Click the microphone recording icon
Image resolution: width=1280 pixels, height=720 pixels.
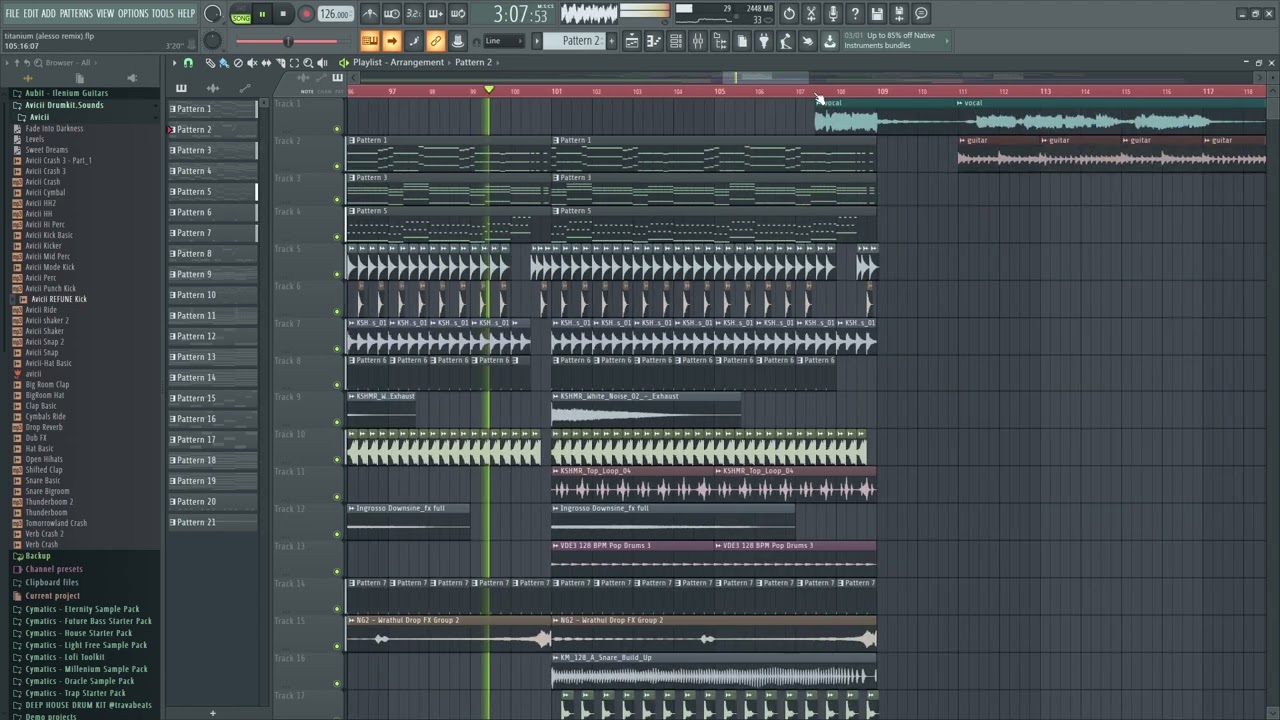(x=833, y=14)
